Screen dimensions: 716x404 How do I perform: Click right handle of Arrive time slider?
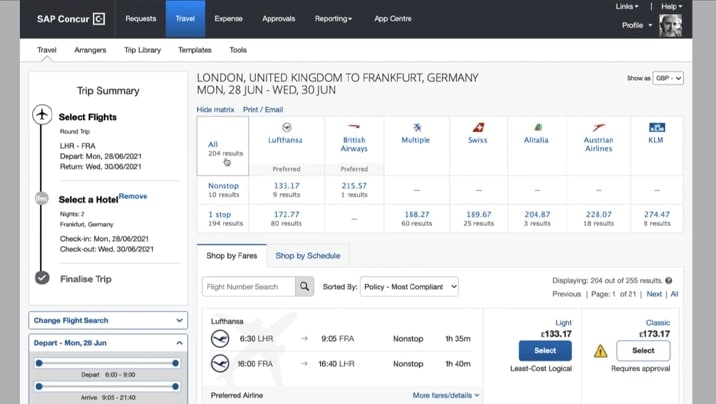coord(175,386)
